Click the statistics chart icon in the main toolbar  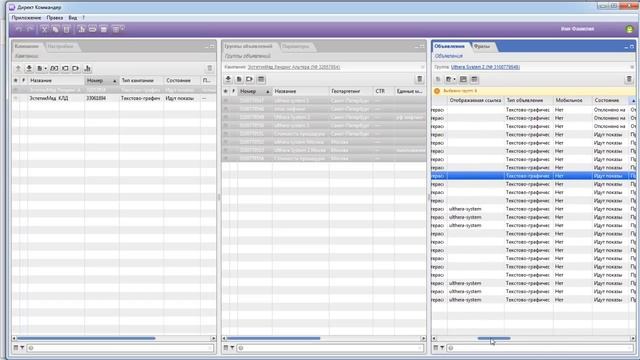(x=81, y=29)
